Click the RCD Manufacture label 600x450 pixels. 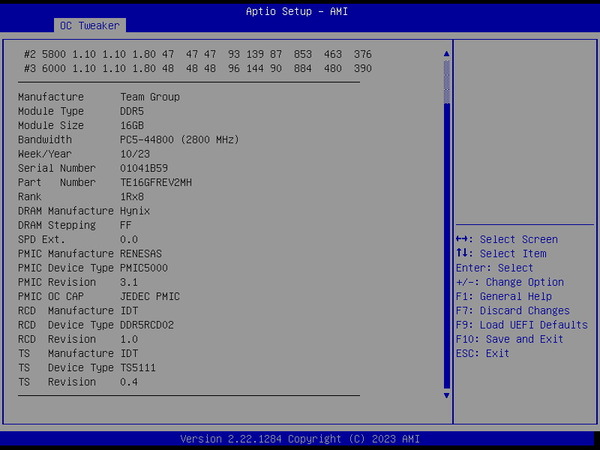pos(66,311)
